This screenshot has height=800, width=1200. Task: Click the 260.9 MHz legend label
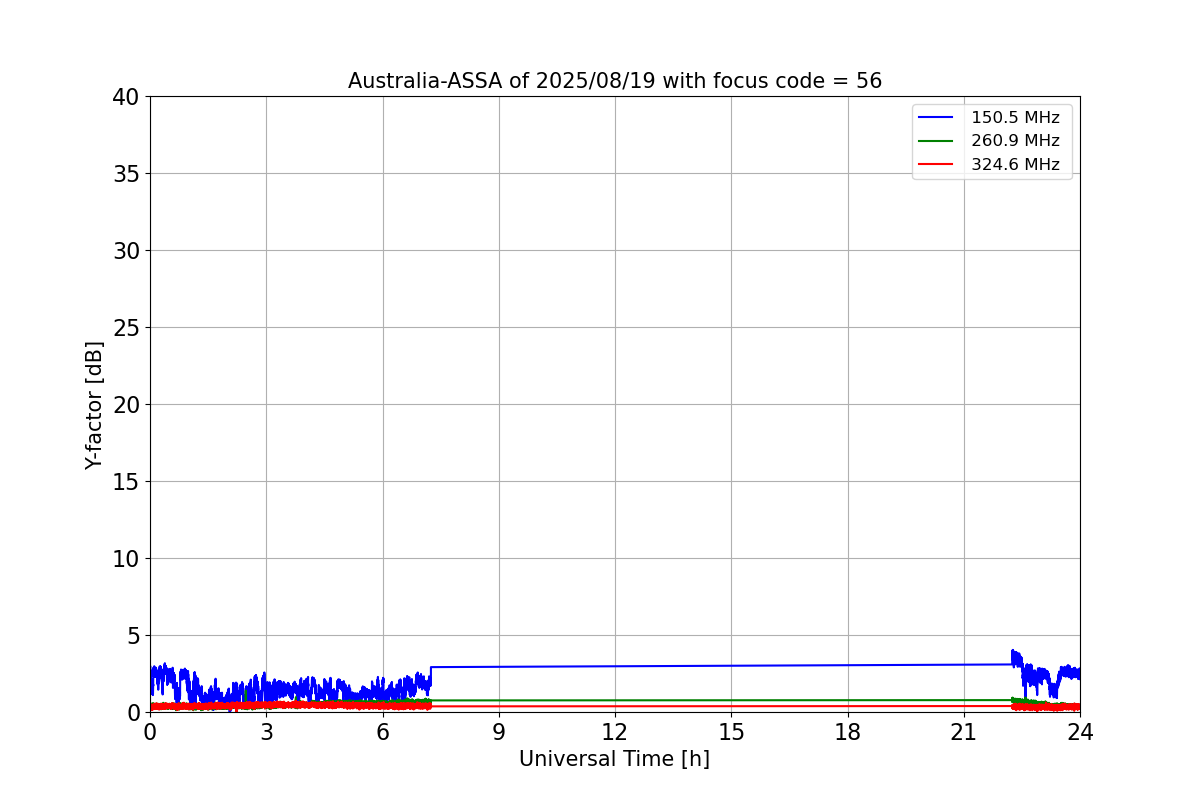pyautogui.click(x=1015, y=141)
